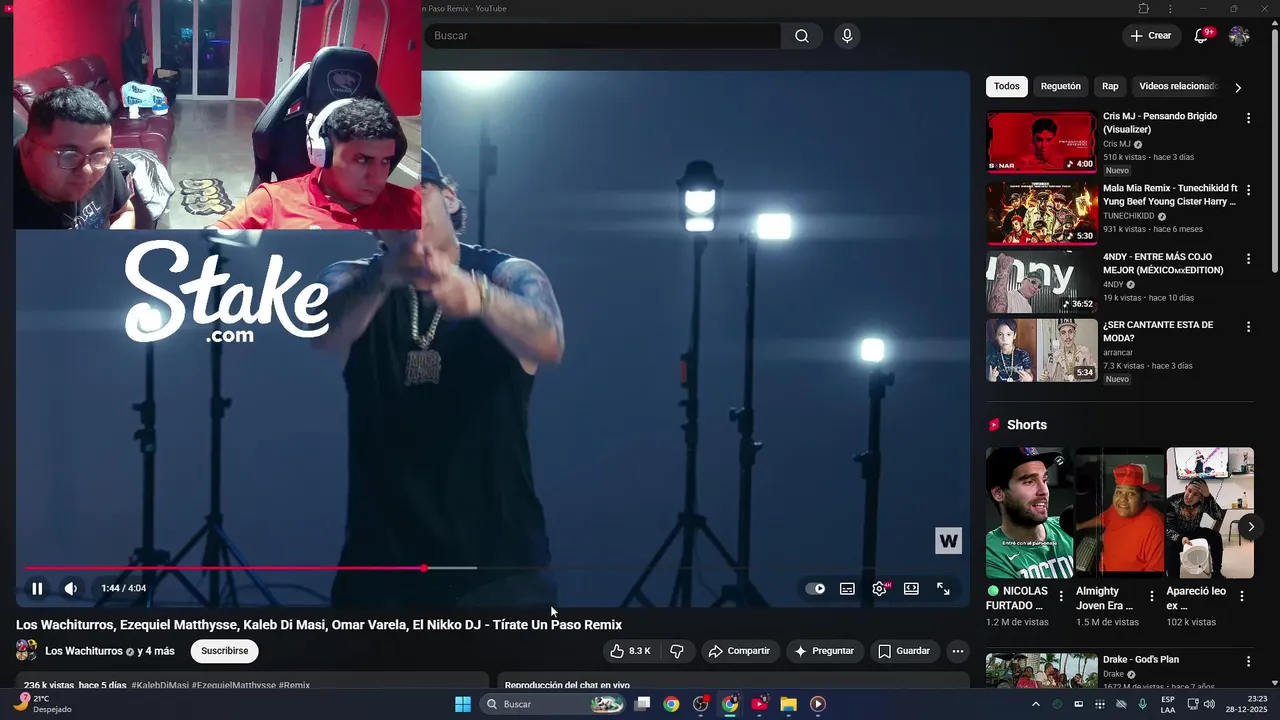Open more options for SER CANTANTE video

1248,326
